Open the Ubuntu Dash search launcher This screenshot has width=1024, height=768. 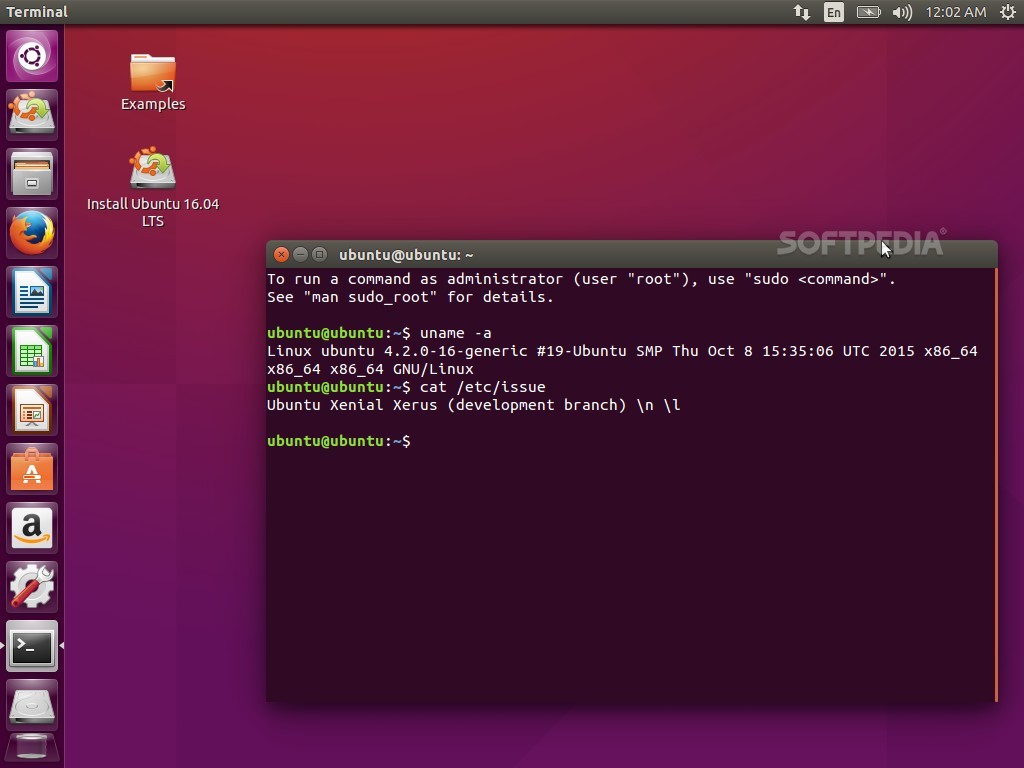pos(32,56)
